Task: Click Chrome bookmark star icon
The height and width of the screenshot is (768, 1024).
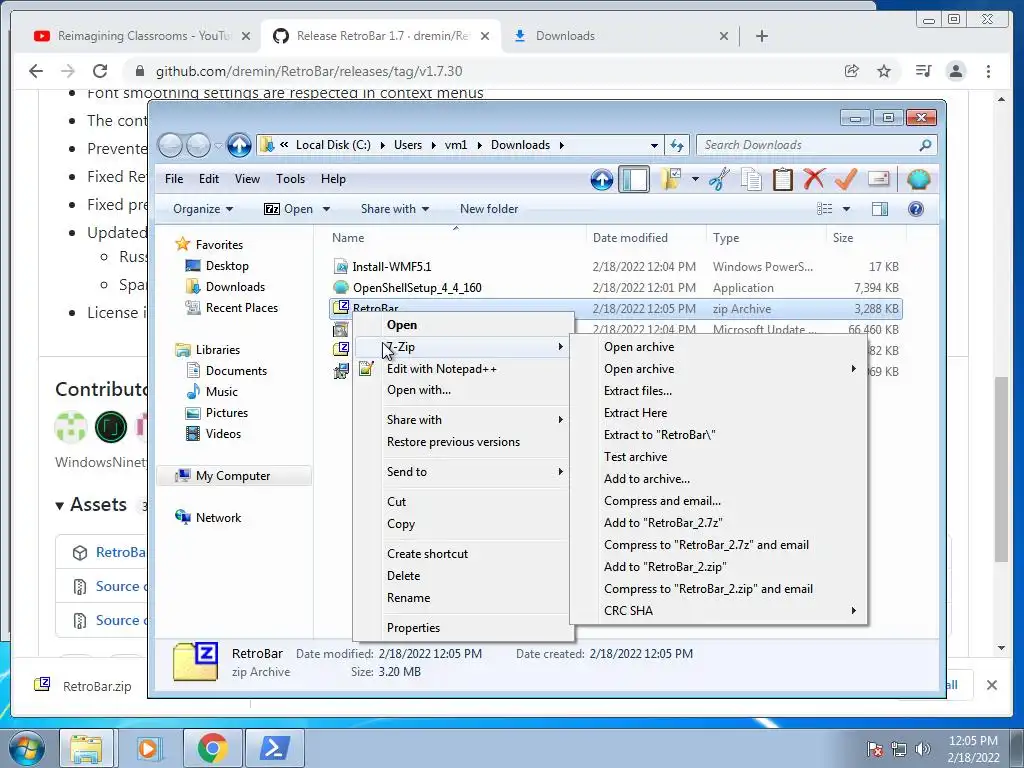Action: 884,71
